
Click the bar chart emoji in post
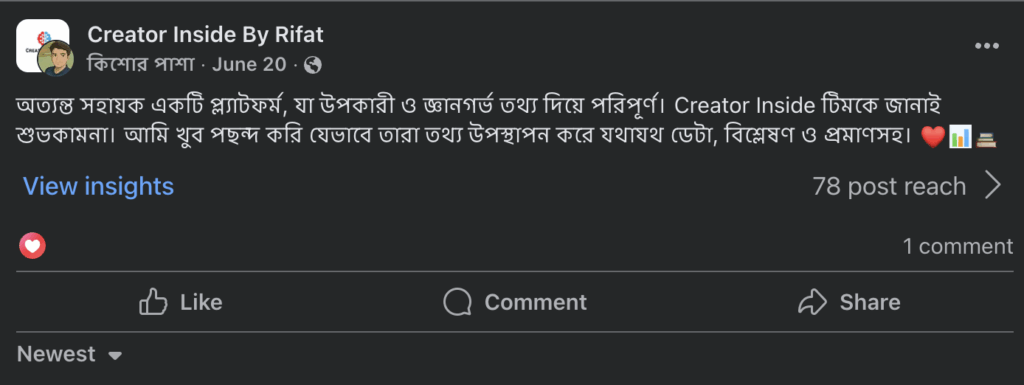tap(960, 137)
